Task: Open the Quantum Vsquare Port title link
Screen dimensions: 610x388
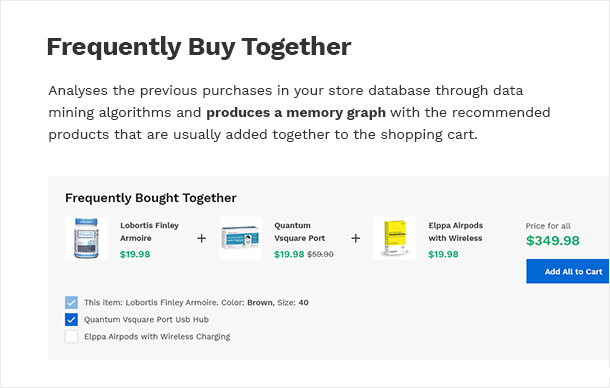Action: [x=300, y=232]
